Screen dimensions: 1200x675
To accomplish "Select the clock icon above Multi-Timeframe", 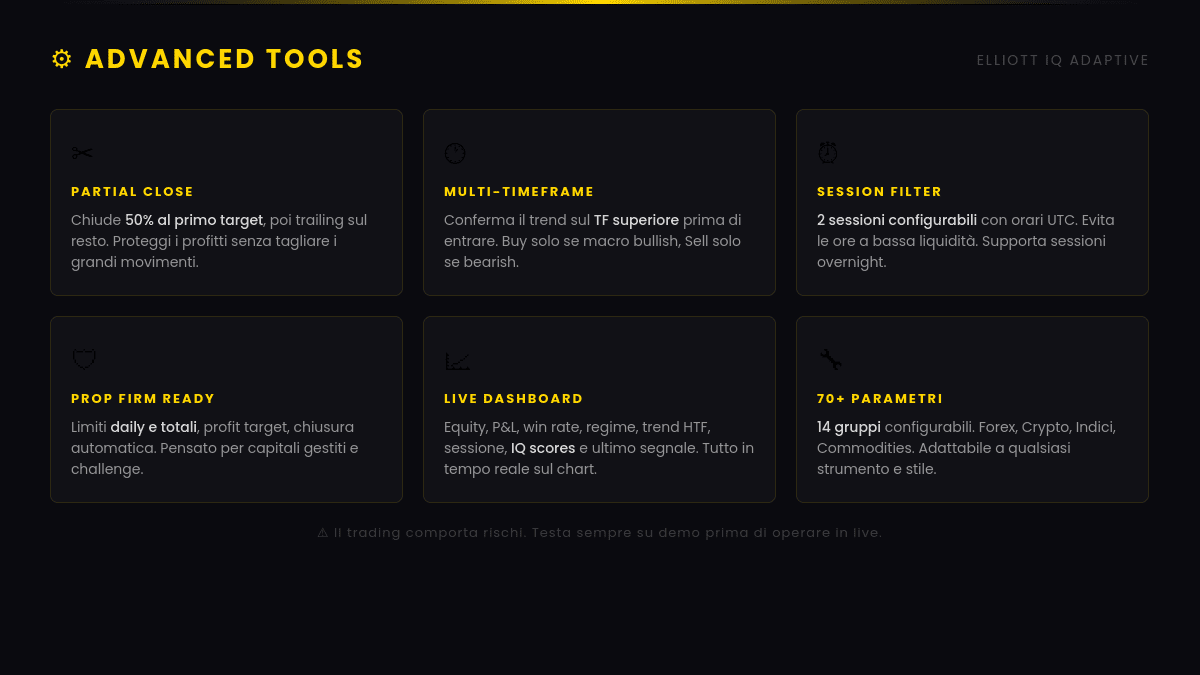I will [x=455, y=152].
